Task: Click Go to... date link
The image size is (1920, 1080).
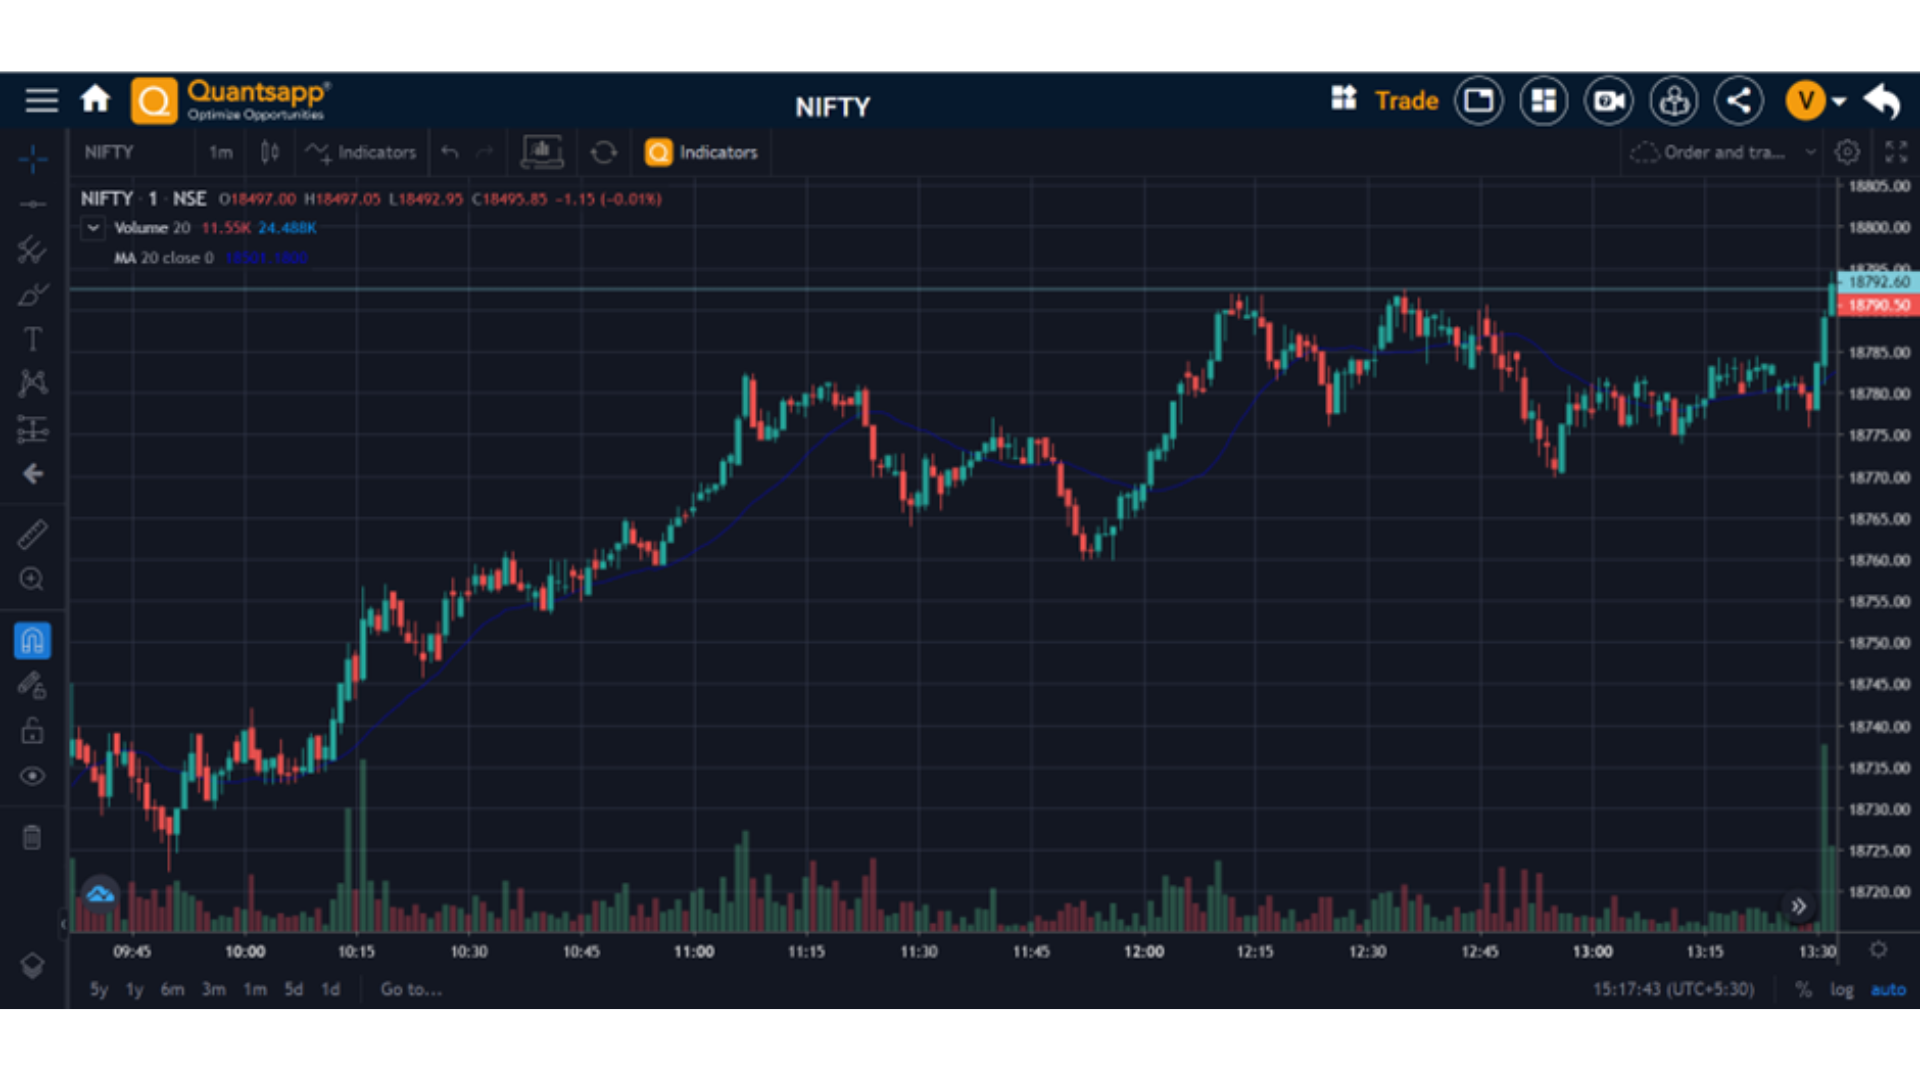Action: pyautogui.click(x=411, y=989)
